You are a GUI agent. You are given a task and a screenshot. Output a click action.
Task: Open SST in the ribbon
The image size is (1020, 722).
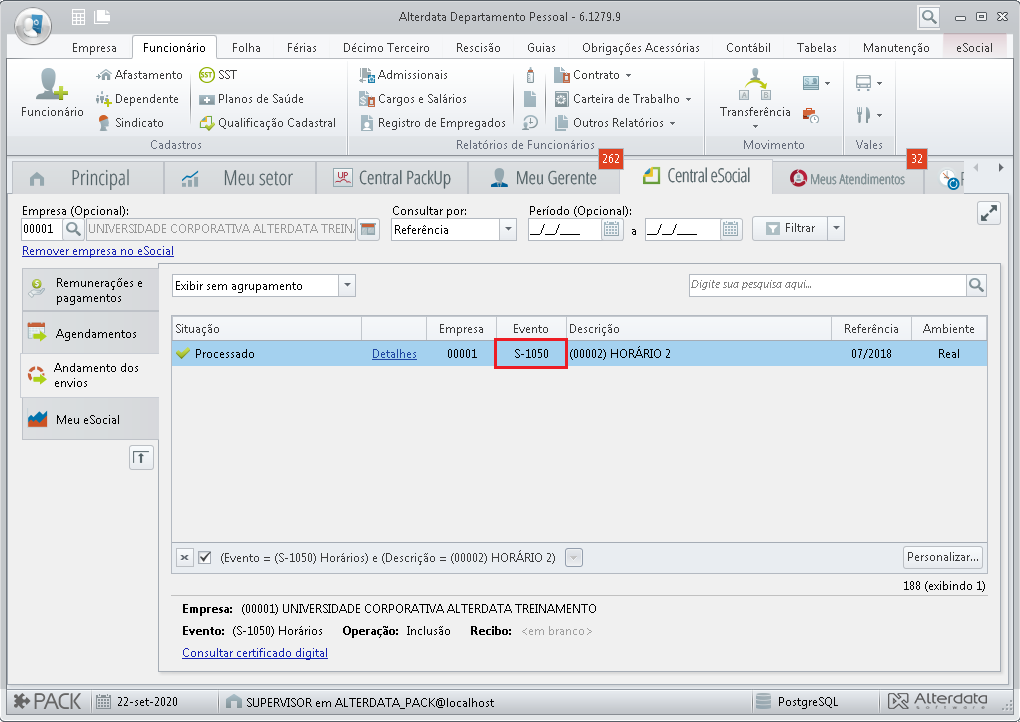click(218, 75)
